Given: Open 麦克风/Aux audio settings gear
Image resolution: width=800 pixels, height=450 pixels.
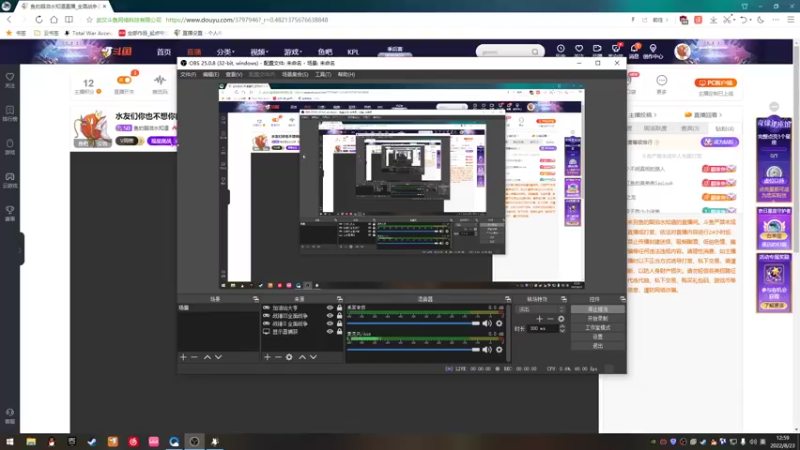Looking at the screenshot, I should (499, 349).
